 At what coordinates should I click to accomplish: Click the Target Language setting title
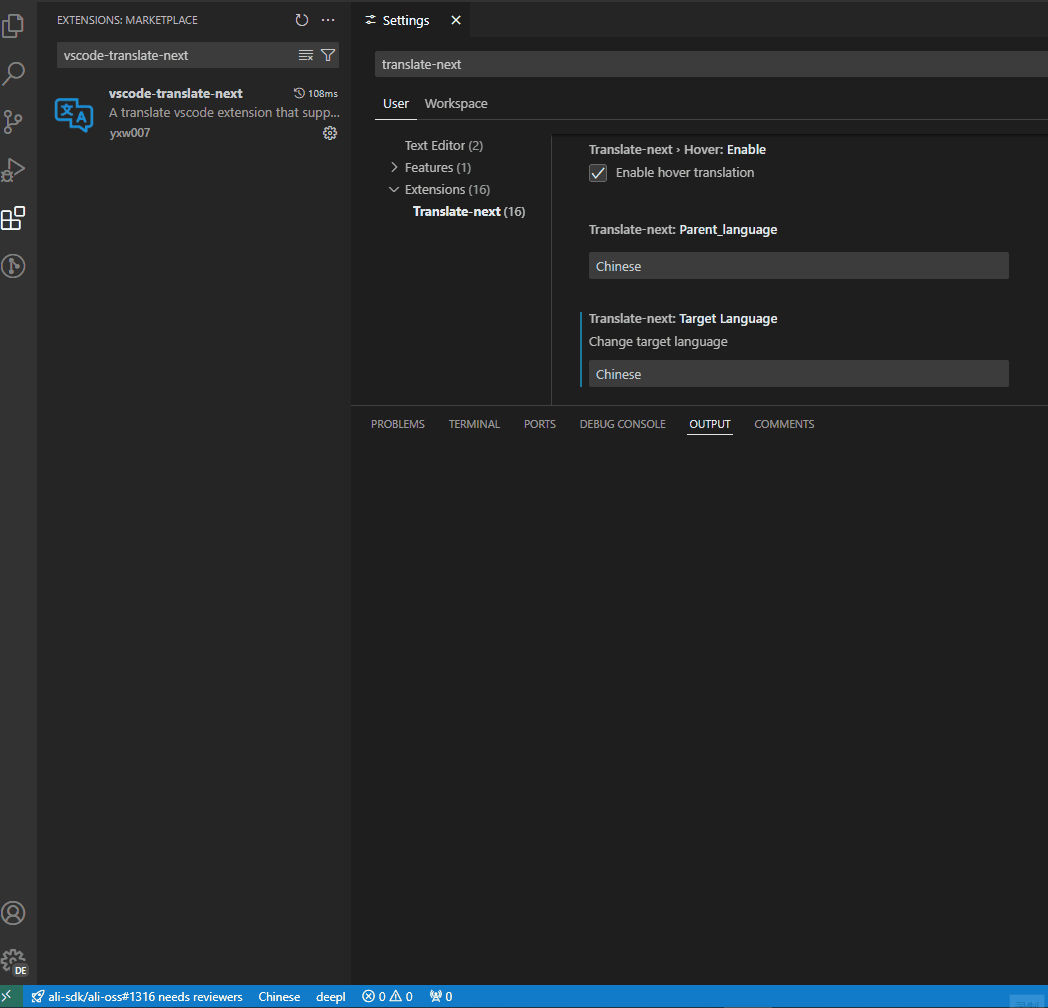[682, 318]
